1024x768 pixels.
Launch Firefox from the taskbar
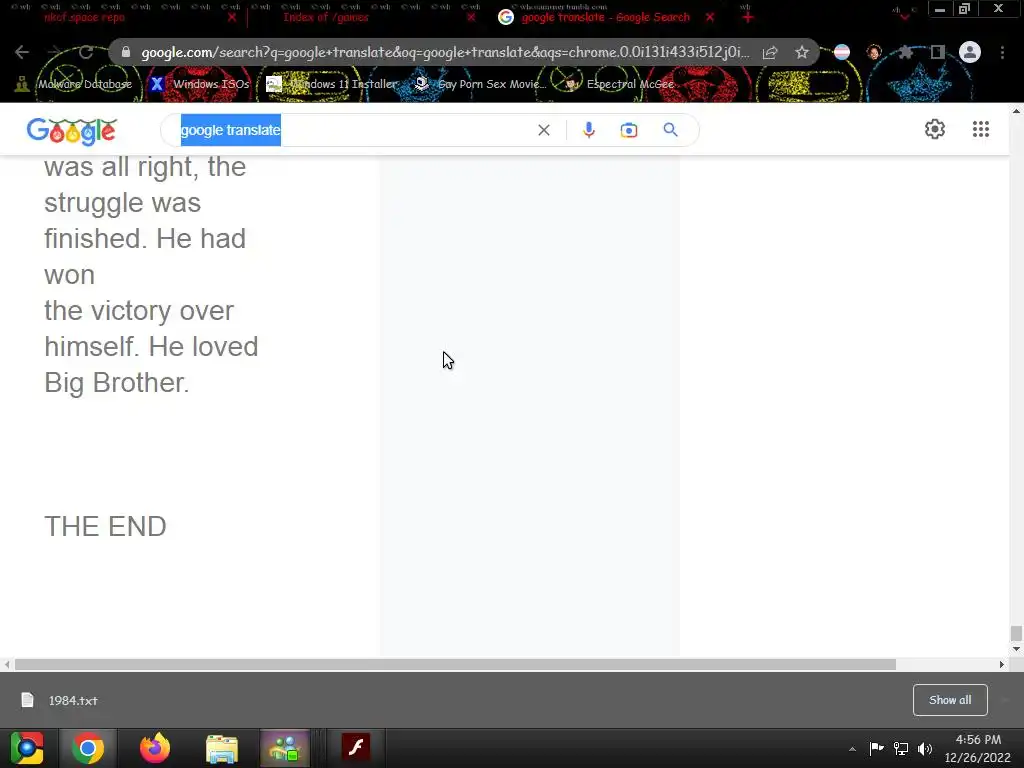155,748
